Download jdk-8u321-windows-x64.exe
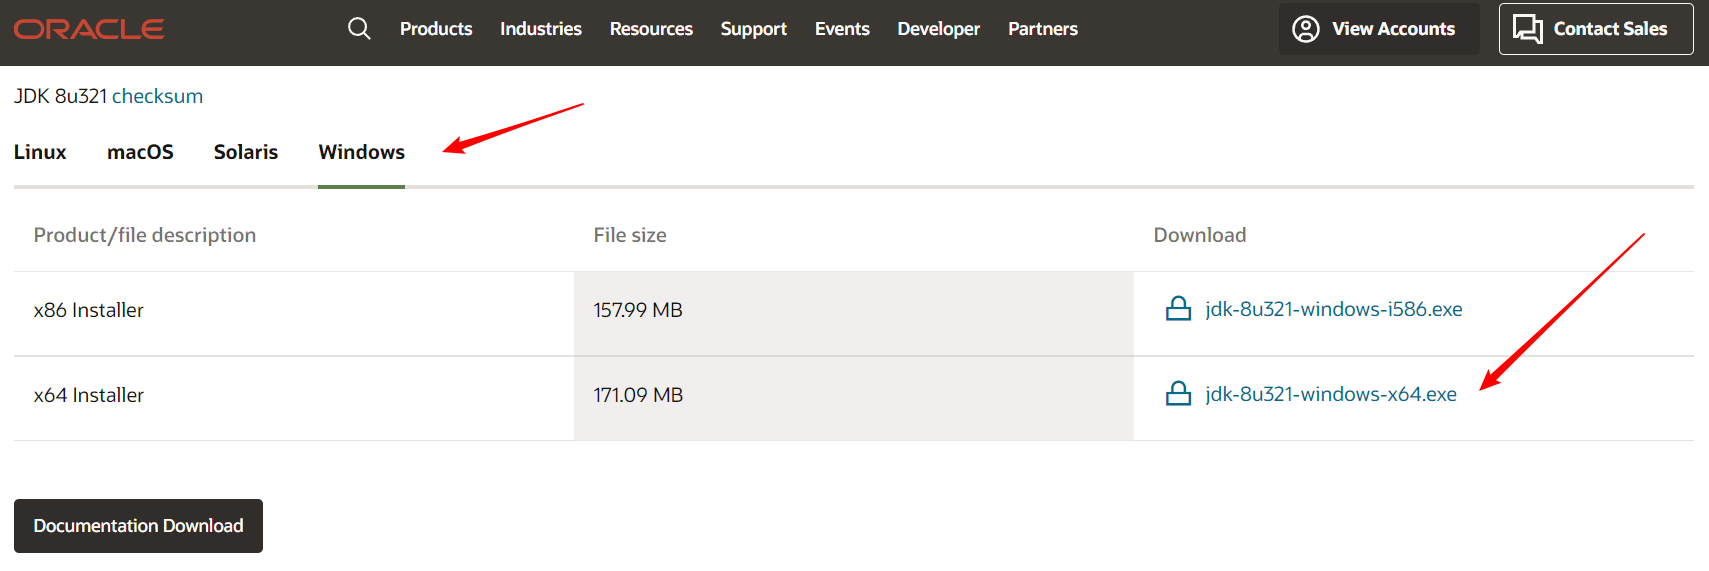1709x571 pixels. (x=1330, y=394)
